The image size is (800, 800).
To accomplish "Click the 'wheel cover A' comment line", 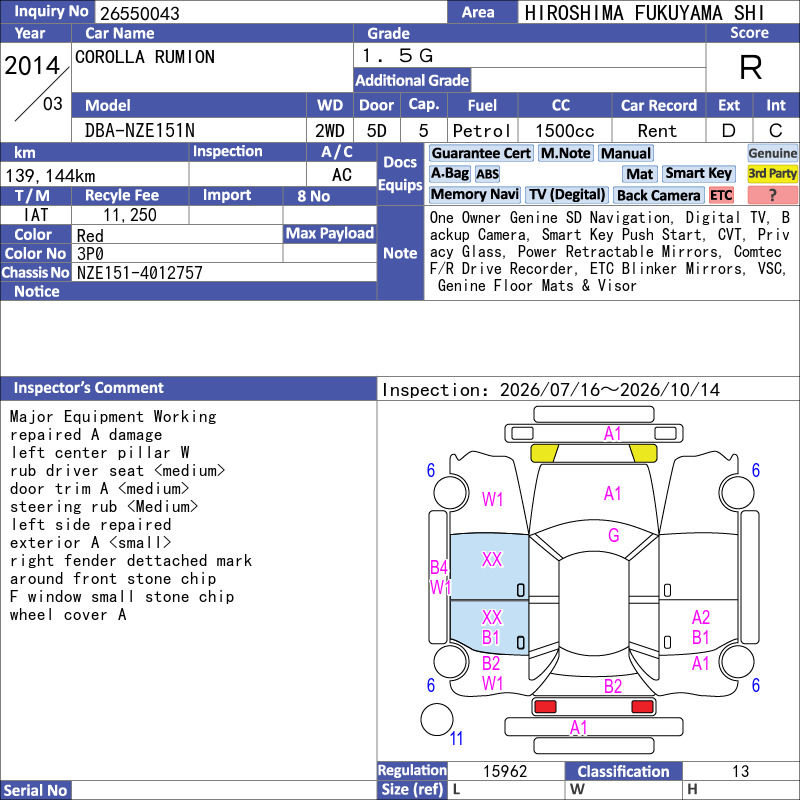I will [68, 615].
